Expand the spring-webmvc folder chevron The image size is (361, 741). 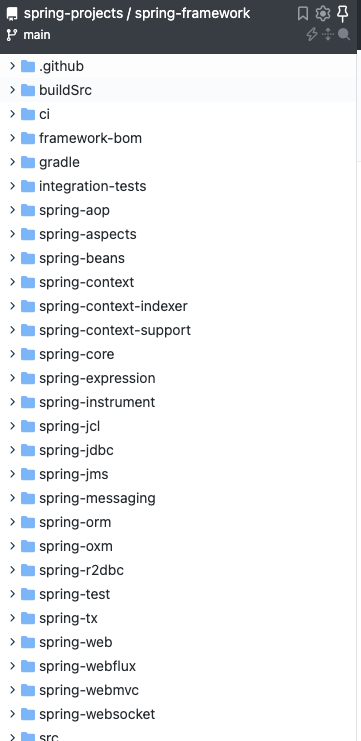tap(12, 690)
